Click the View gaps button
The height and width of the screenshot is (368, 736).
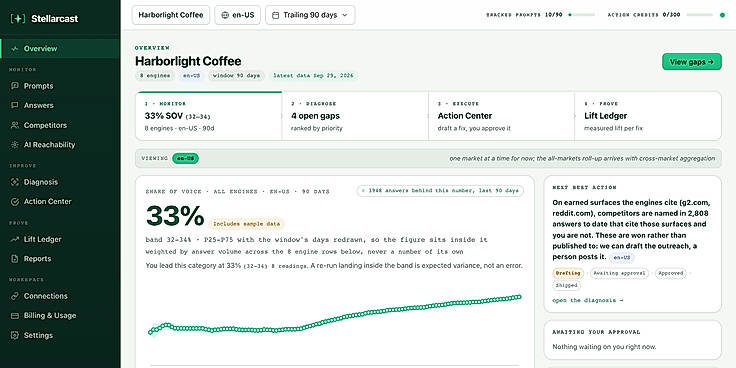[692, 61]
